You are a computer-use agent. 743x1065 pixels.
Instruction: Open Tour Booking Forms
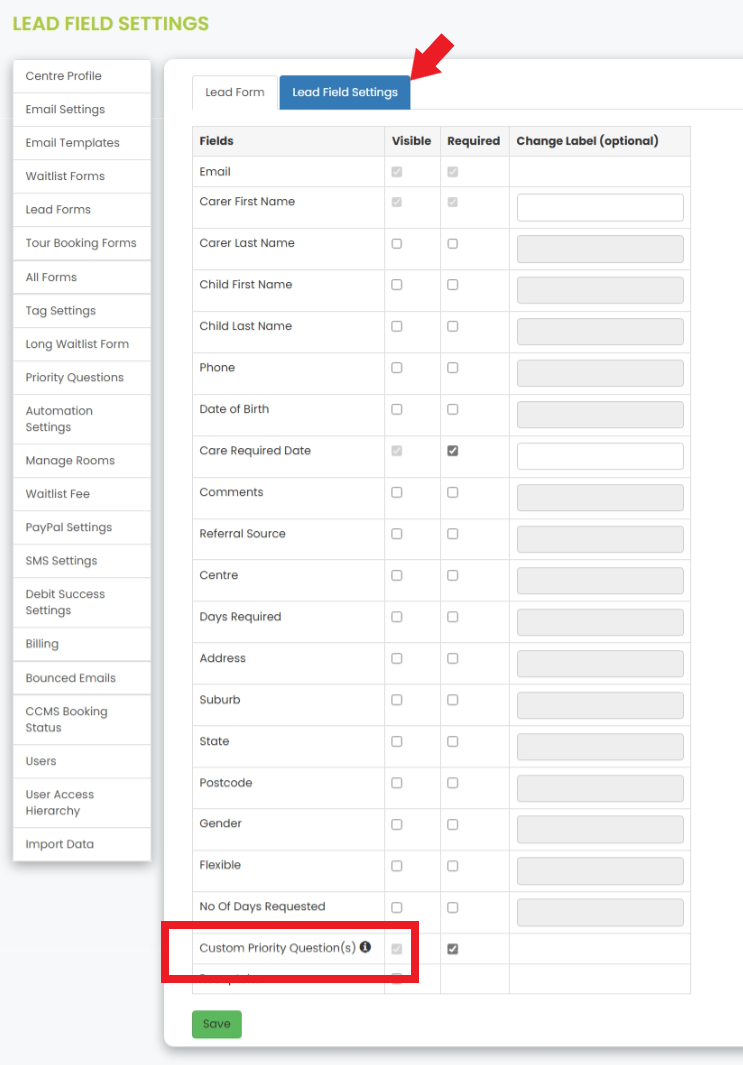coord(81,242)
